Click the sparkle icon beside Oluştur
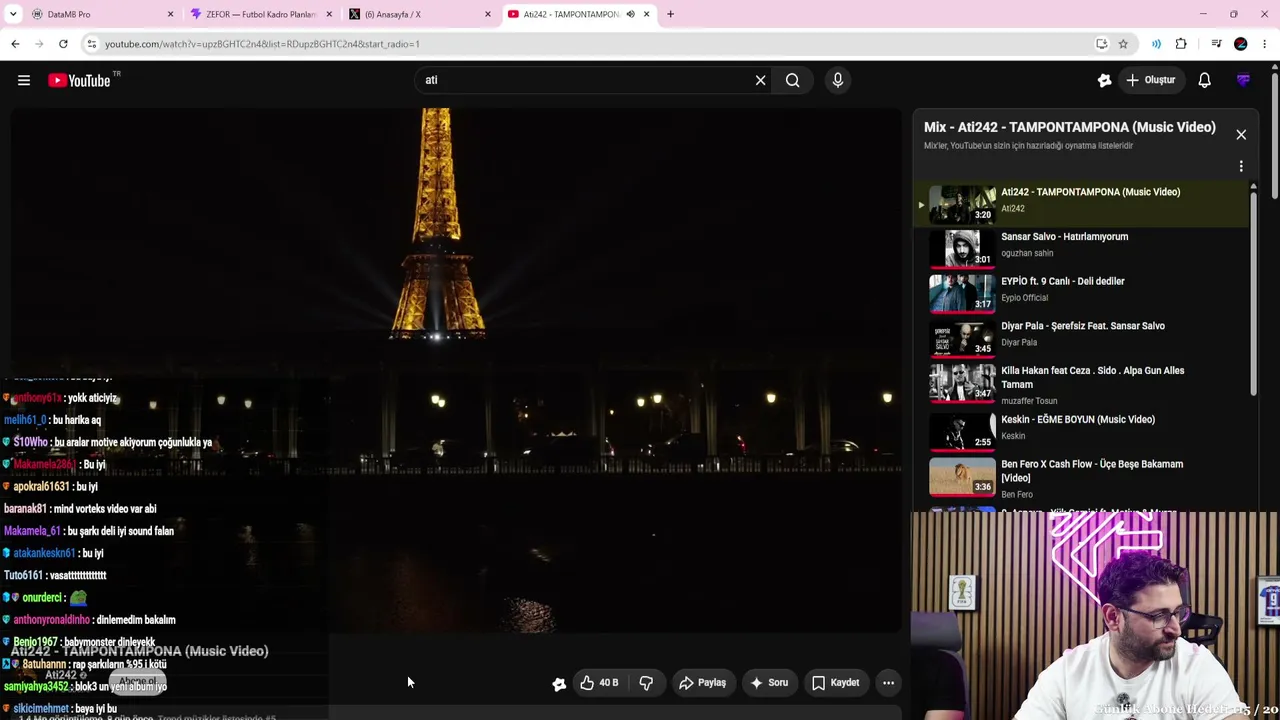 click(x=1104, y=80)
